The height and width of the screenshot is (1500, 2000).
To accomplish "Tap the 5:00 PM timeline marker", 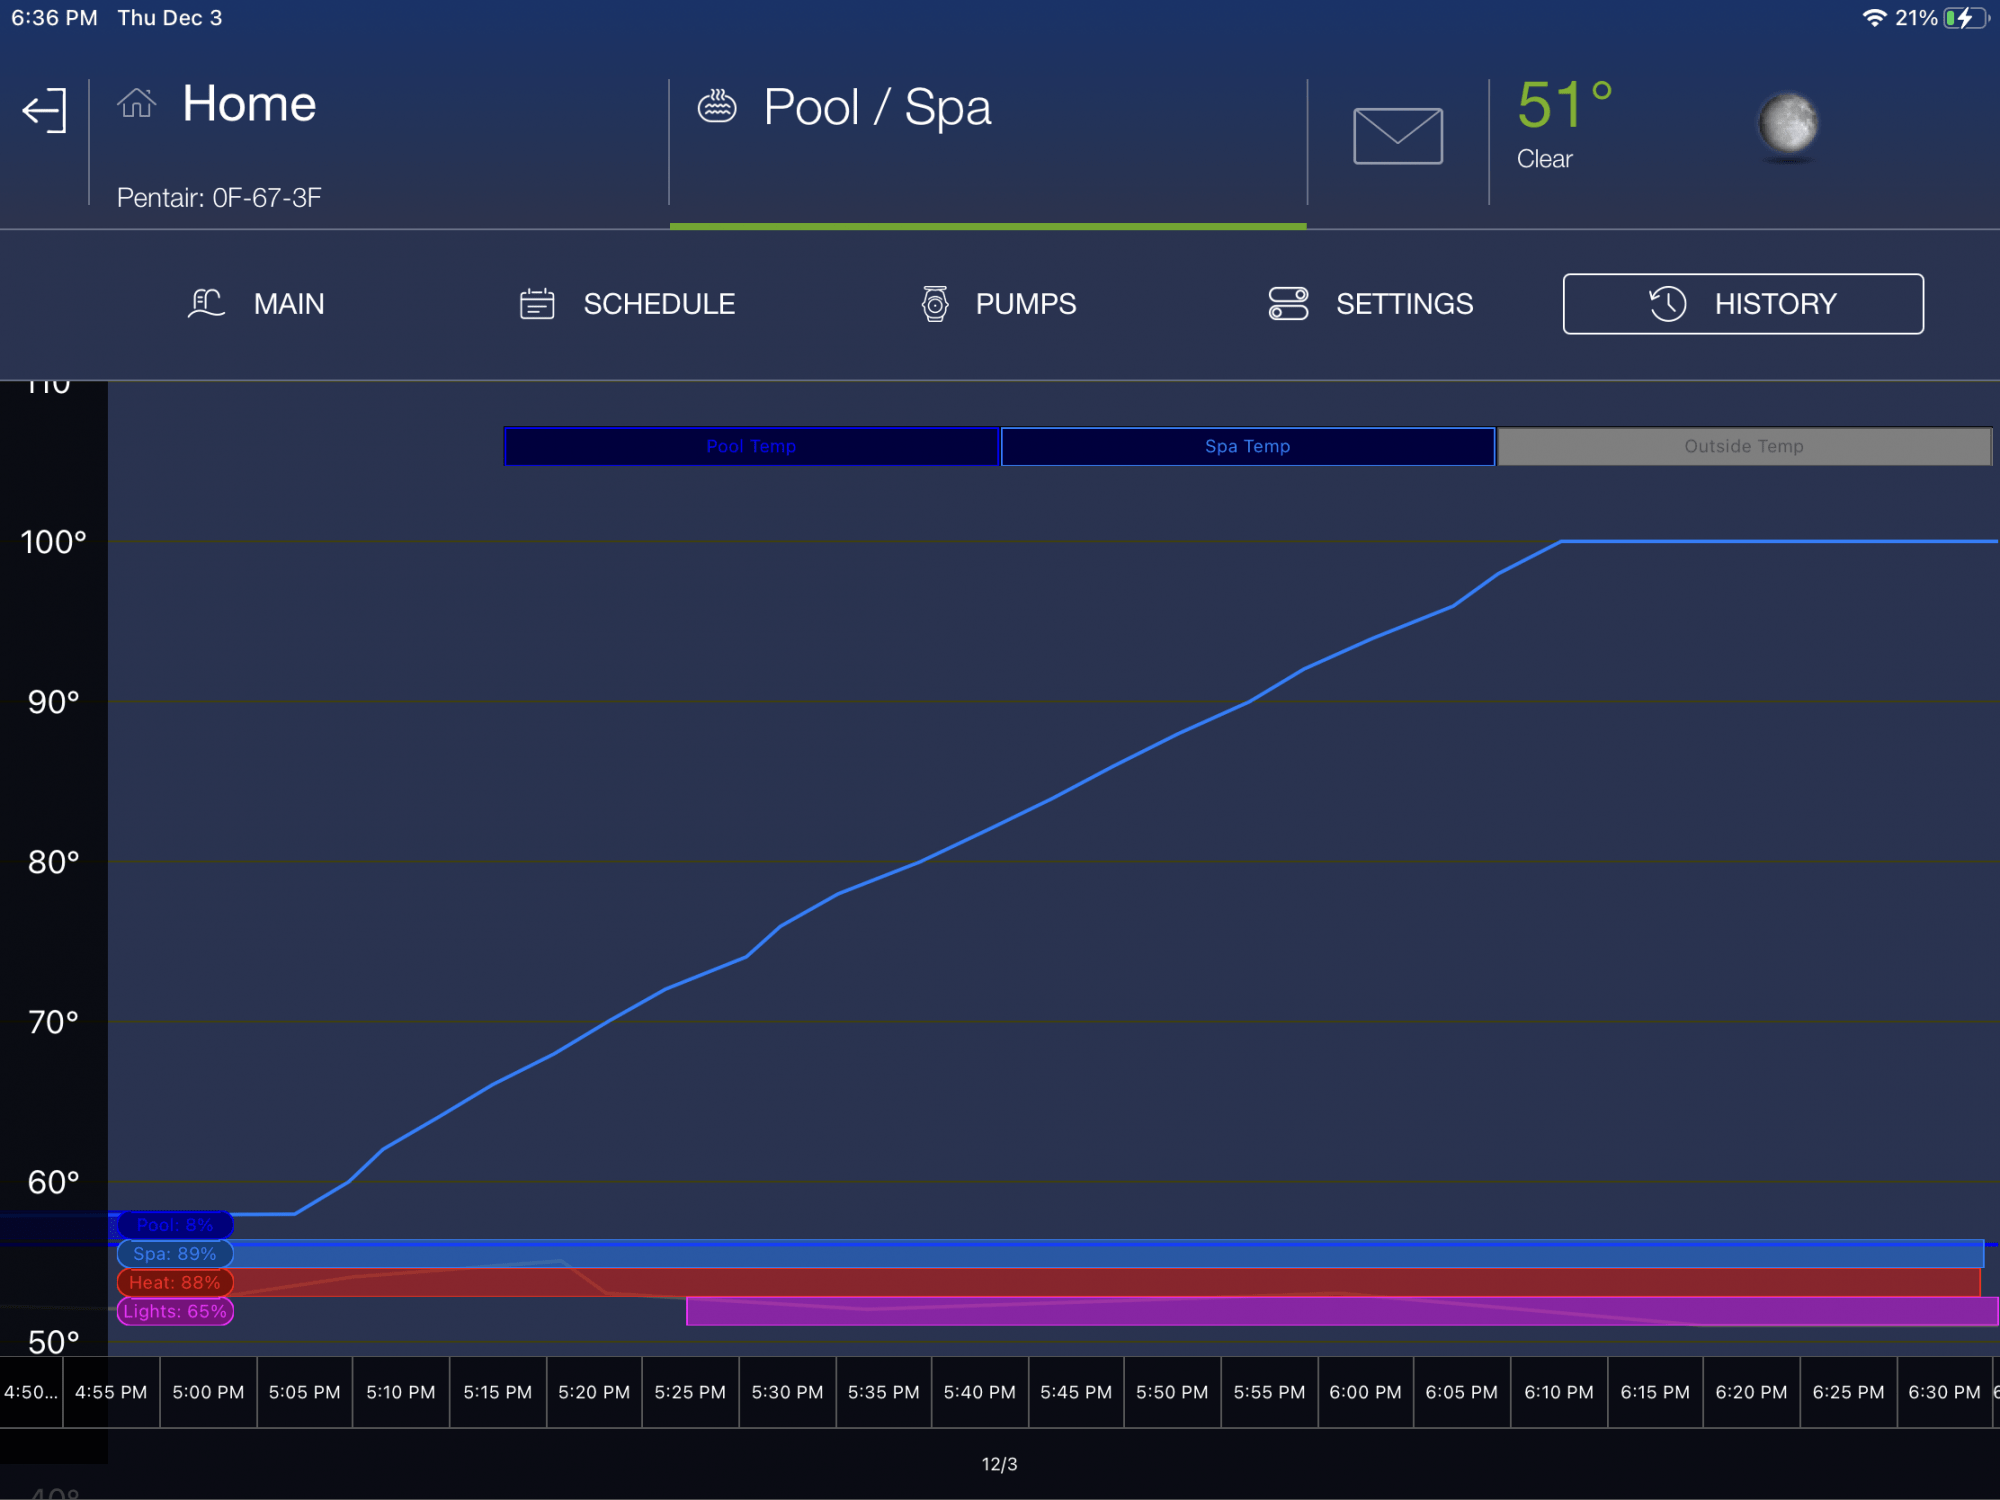I will tap(208, 1392).
